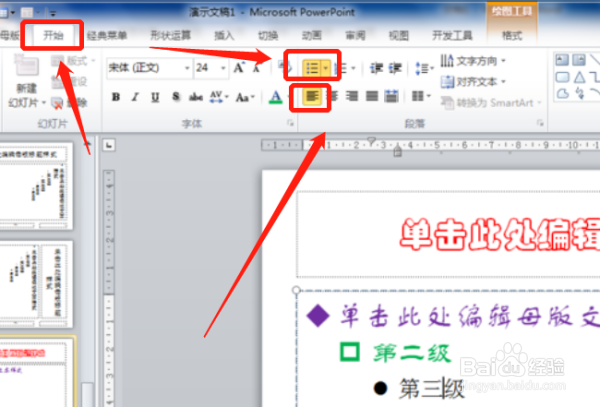The width and height of the screenshot is (600, 407).
Task: Select the rectangle shape in shapes gallery
Action: (x=562, y=77)
